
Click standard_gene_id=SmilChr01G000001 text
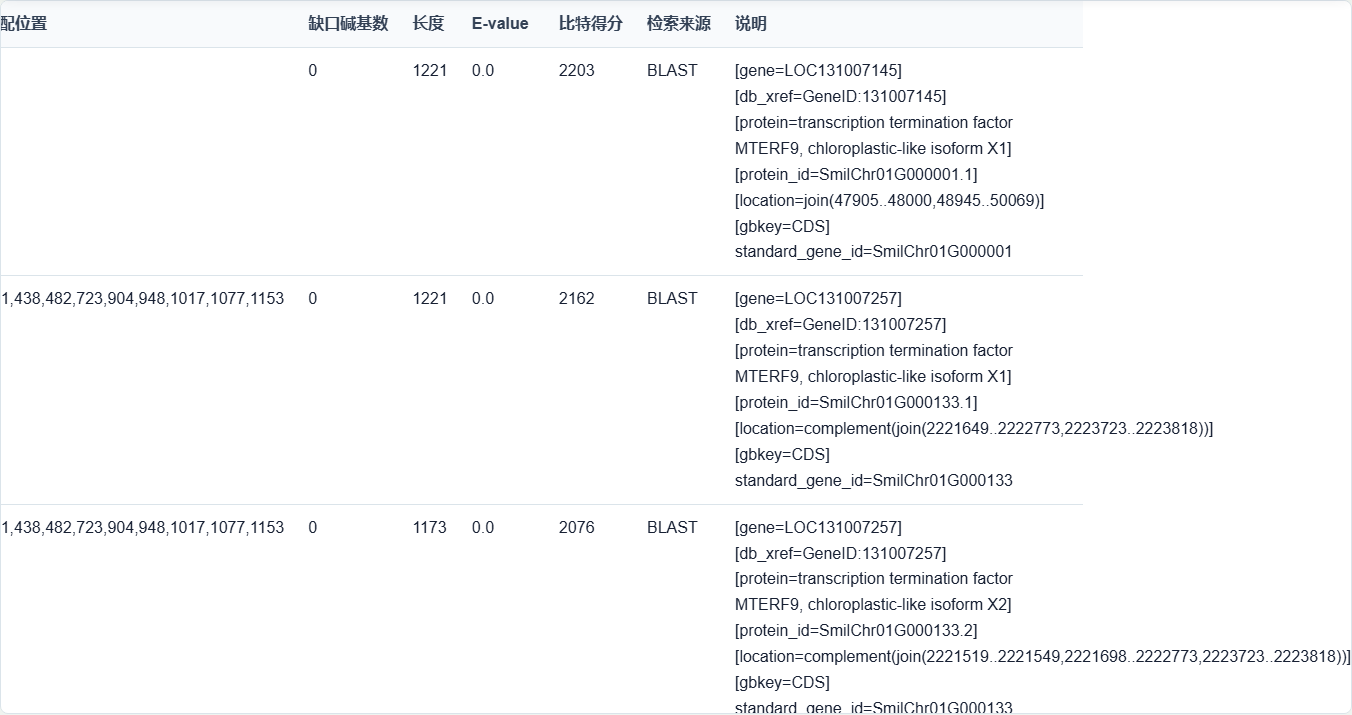coord(874,252)
